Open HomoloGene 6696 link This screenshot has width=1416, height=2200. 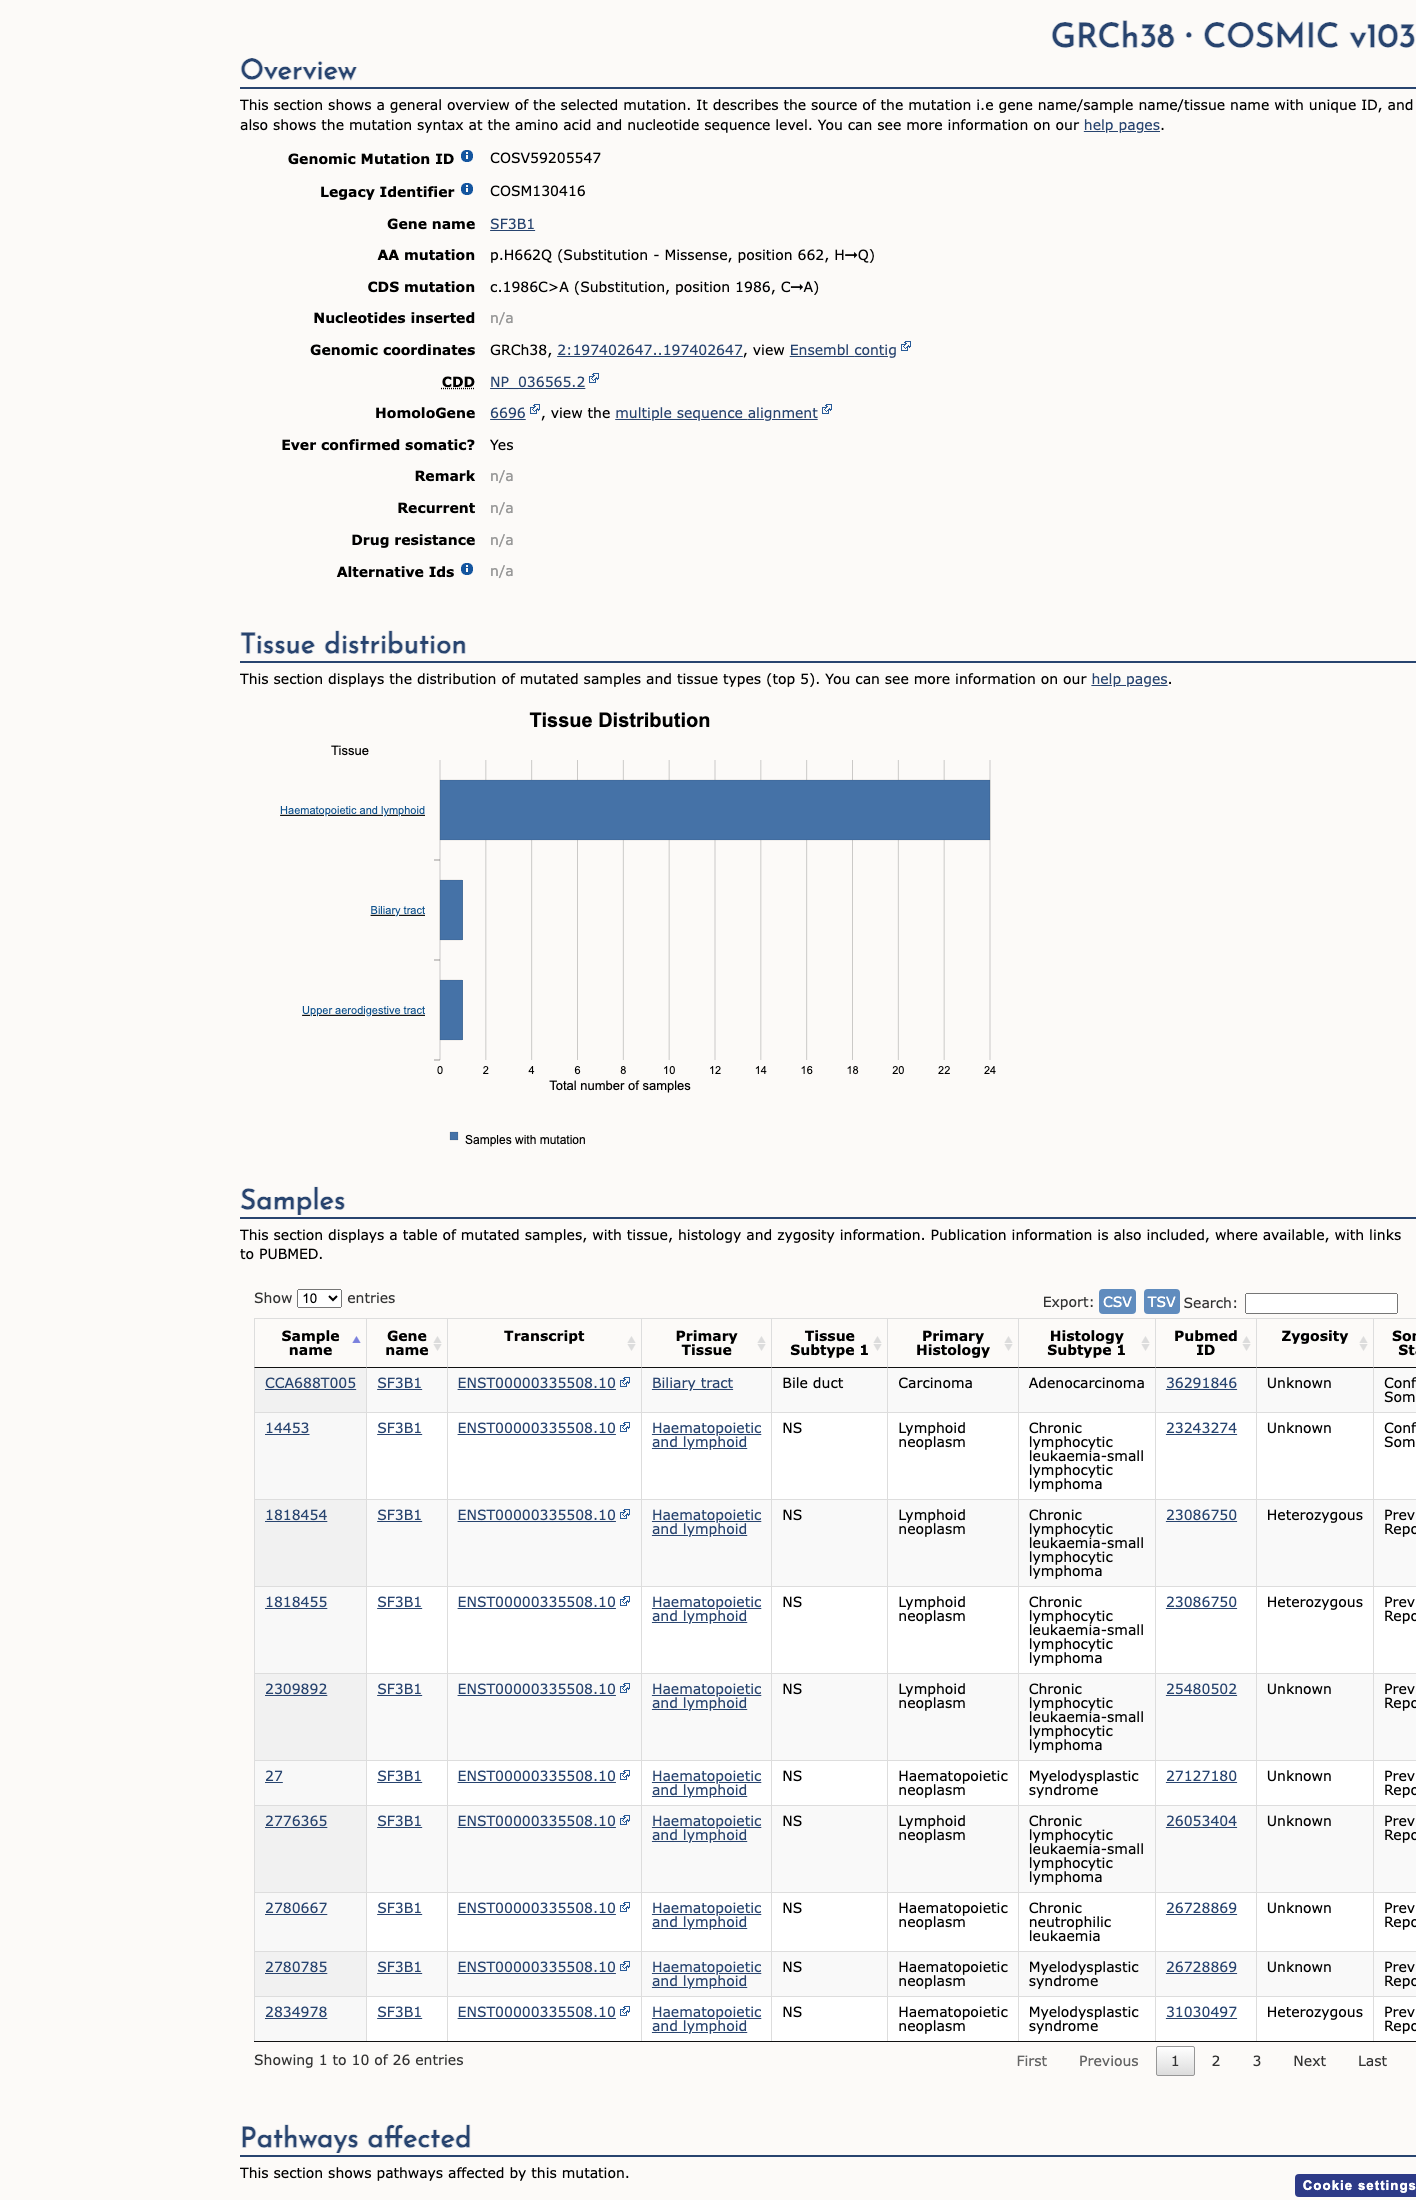point(507,413)
